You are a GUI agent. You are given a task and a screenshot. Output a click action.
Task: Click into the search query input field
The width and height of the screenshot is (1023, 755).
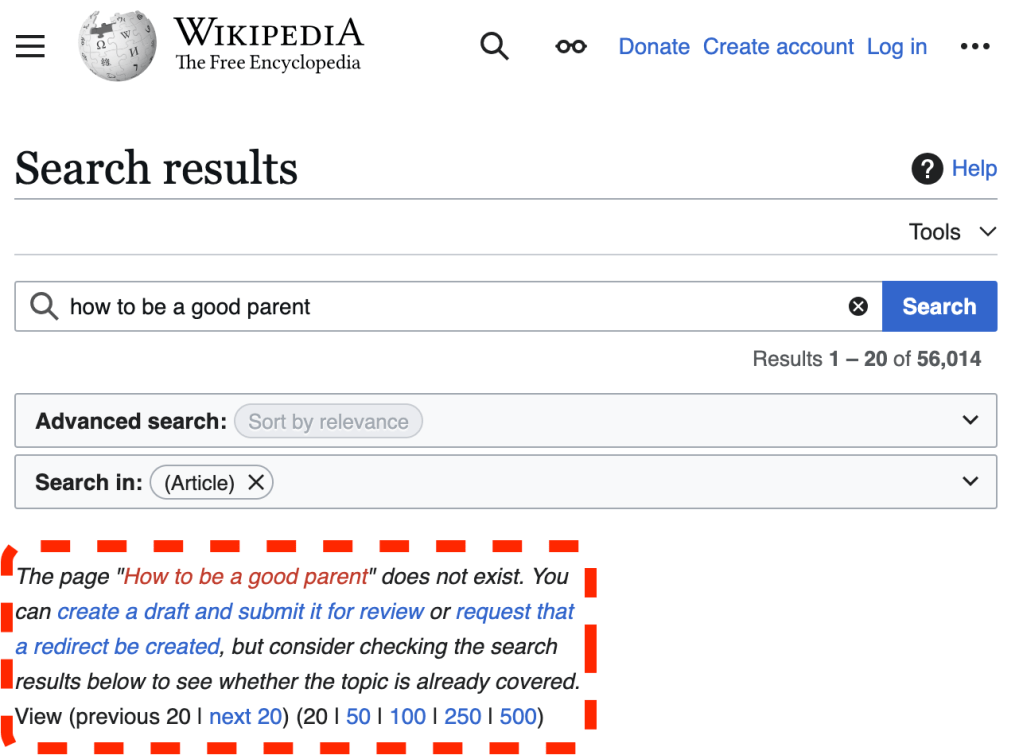point(450,307)
